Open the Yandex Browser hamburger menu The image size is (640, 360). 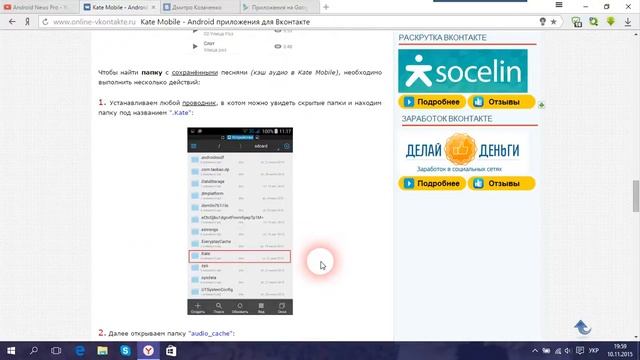point(559,5)
